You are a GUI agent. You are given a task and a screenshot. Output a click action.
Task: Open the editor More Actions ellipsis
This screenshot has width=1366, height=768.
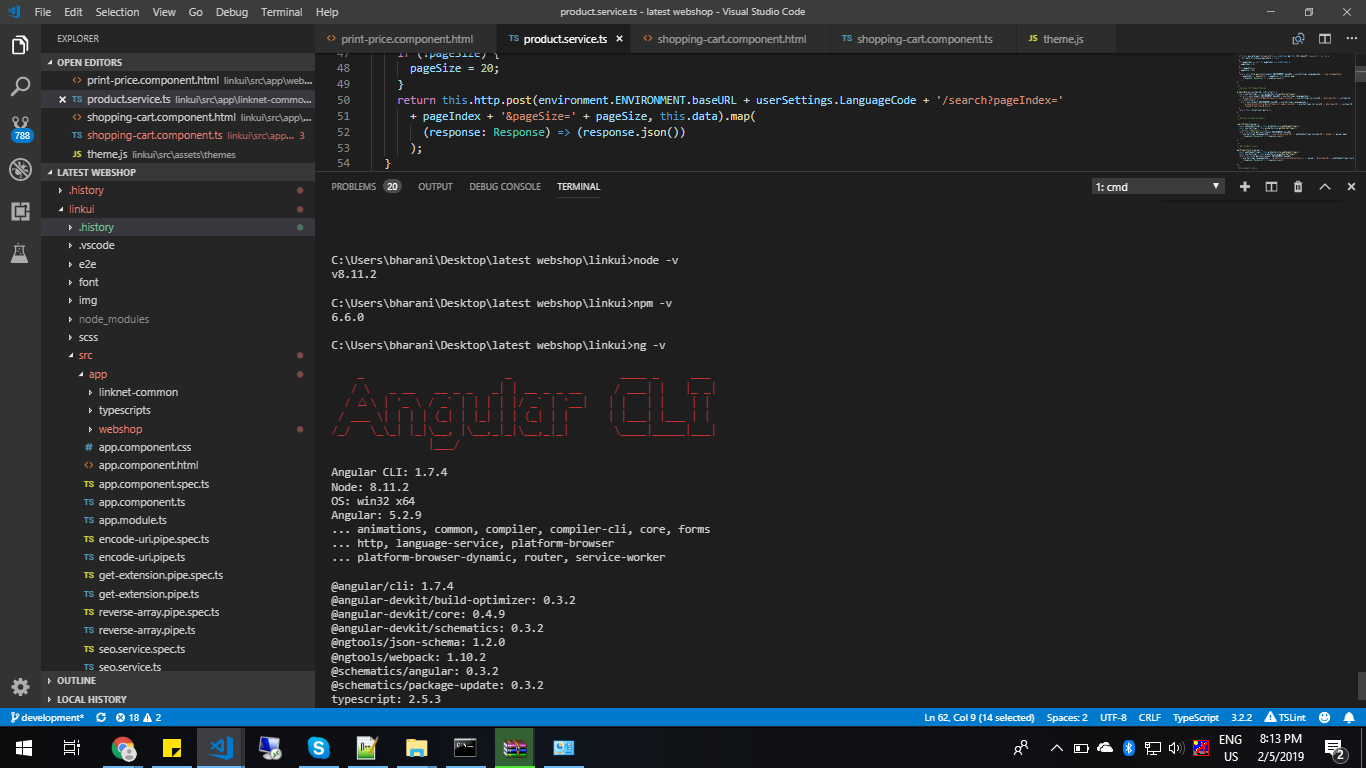pyautogui.click(x=1351, y=39)
